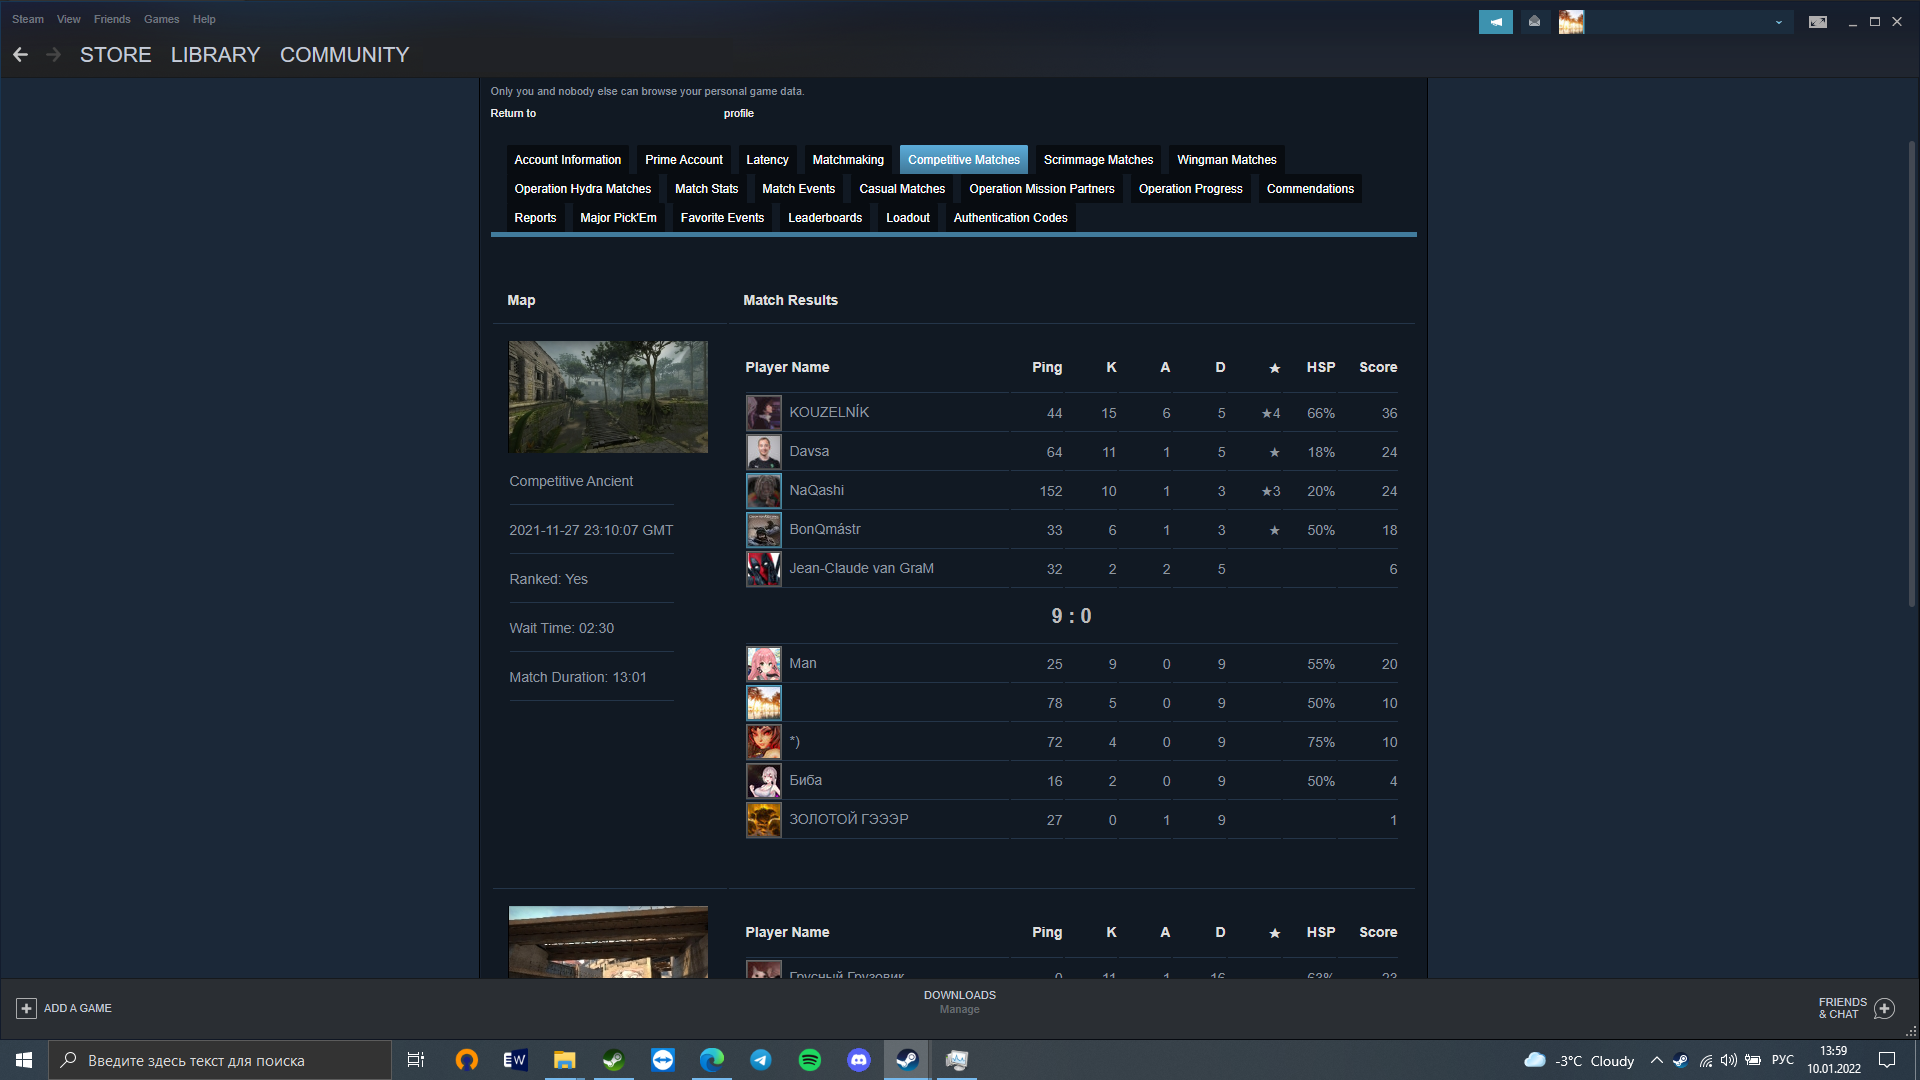This screenshot has width=1920, height=1080.
Task: Open the Steam inbox envelope icon
Action: coord(1534,21)
